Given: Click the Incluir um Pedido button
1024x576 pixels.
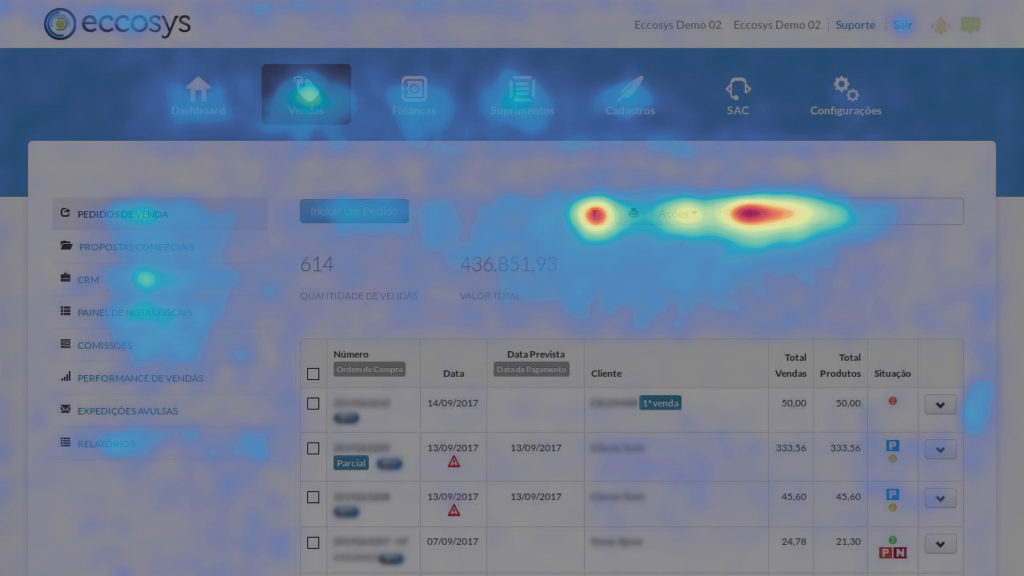Looking at the screenshot, I should [x=354, y=211].
